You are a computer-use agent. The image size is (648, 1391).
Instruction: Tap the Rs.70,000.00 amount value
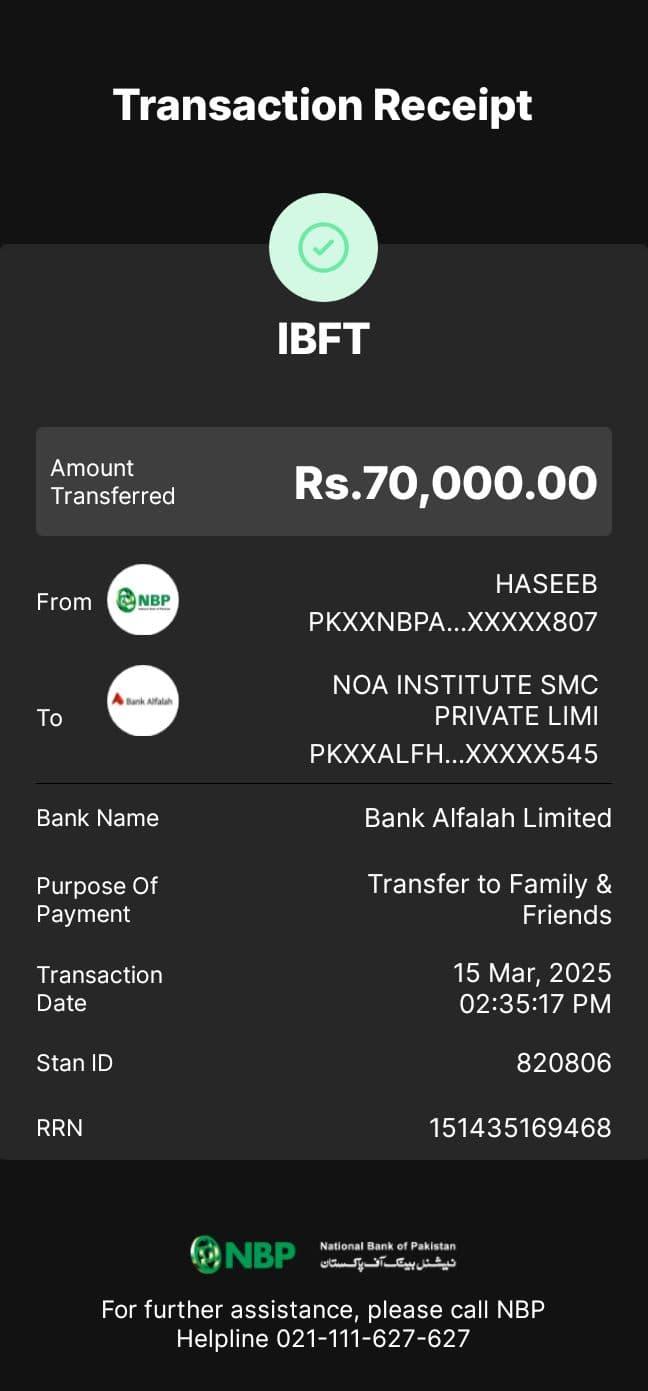click(x=445, y=483)
